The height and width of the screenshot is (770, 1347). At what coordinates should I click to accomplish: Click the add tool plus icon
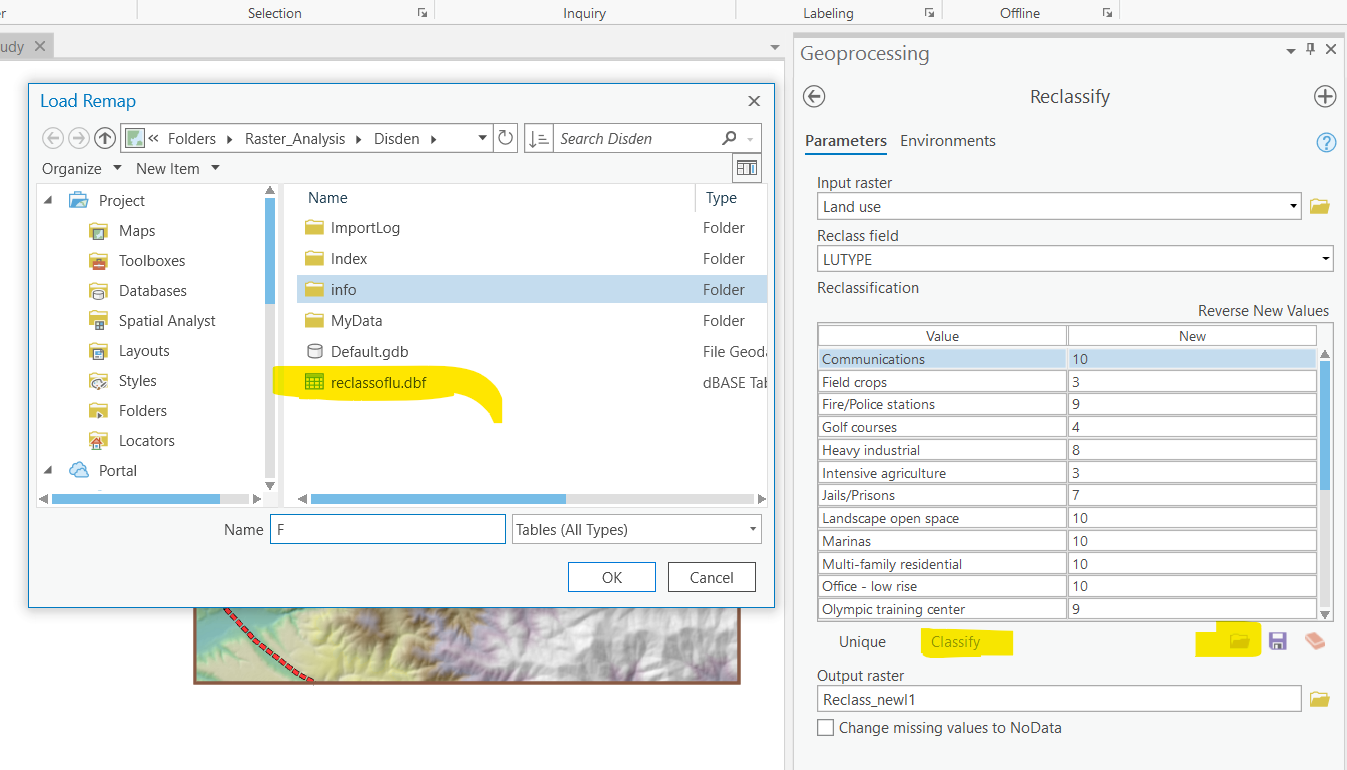pos(1324,97)
